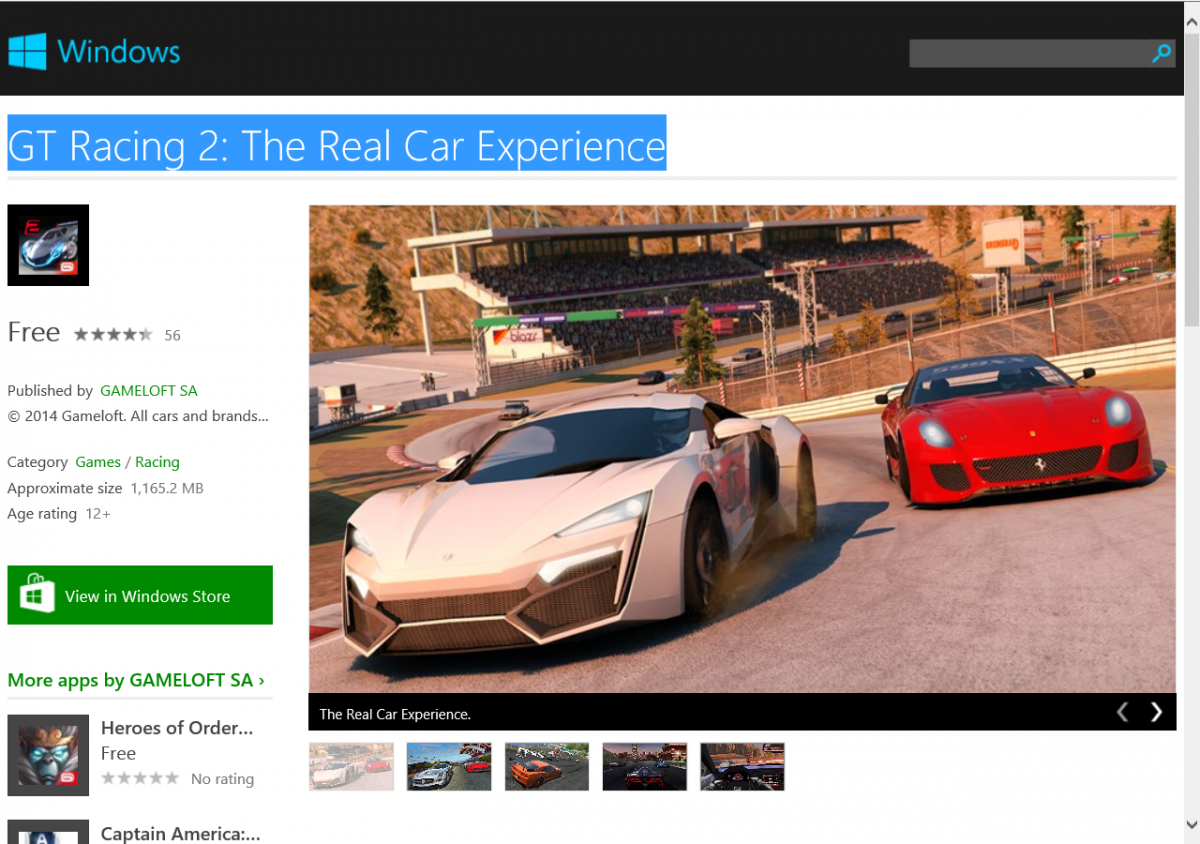
Task: Open the Games category link
Action: coord(98,462)
